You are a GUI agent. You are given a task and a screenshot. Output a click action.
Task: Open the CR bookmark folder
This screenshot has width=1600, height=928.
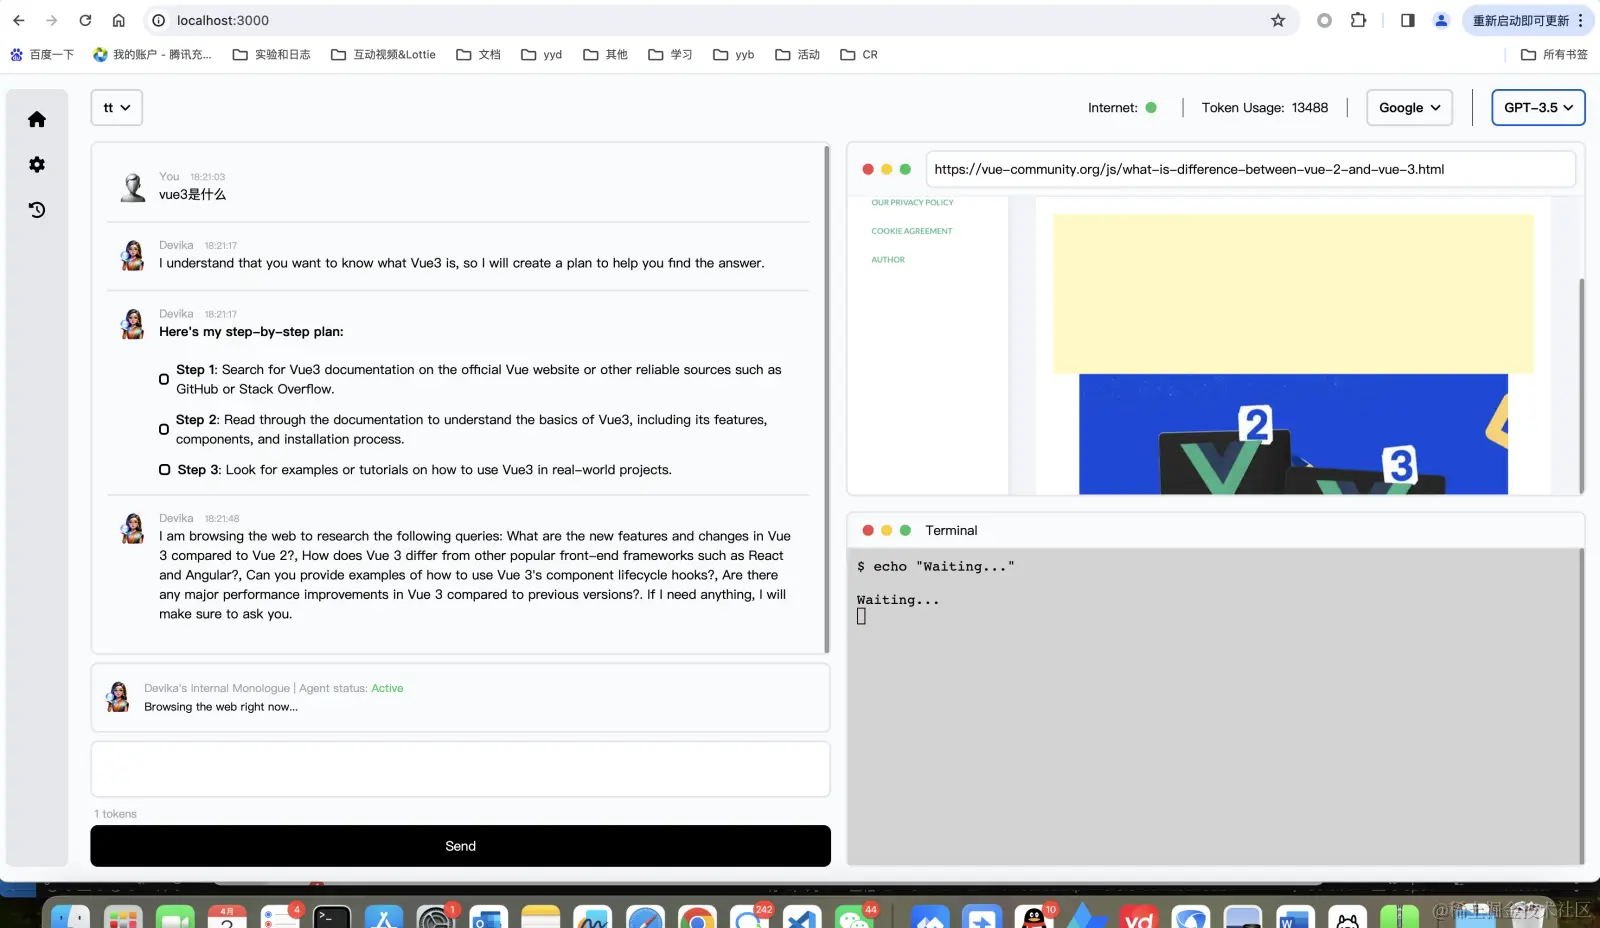(859, 54)
